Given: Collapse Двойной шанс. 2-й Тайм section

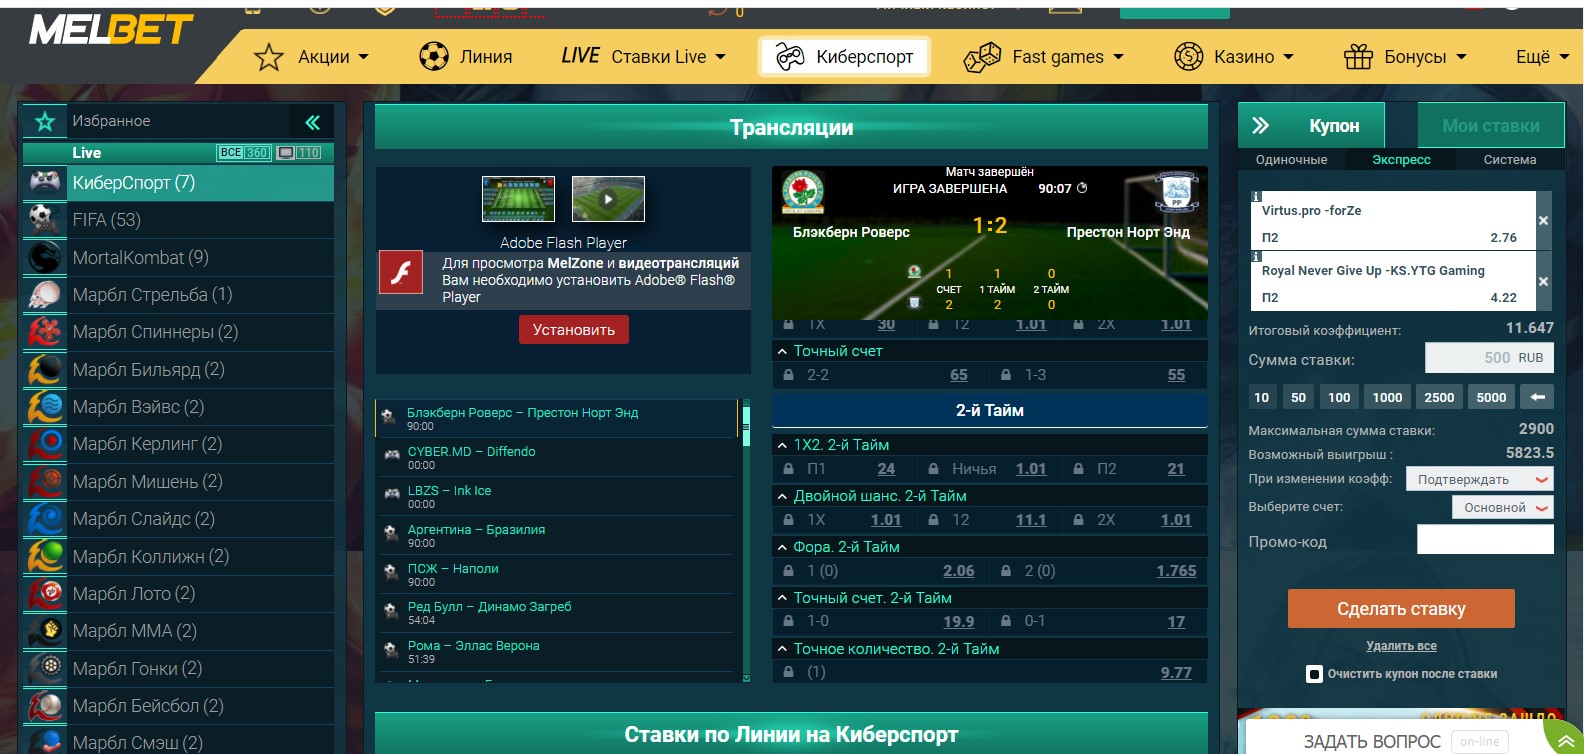Looking at the screenshot, I should (783, 496).
